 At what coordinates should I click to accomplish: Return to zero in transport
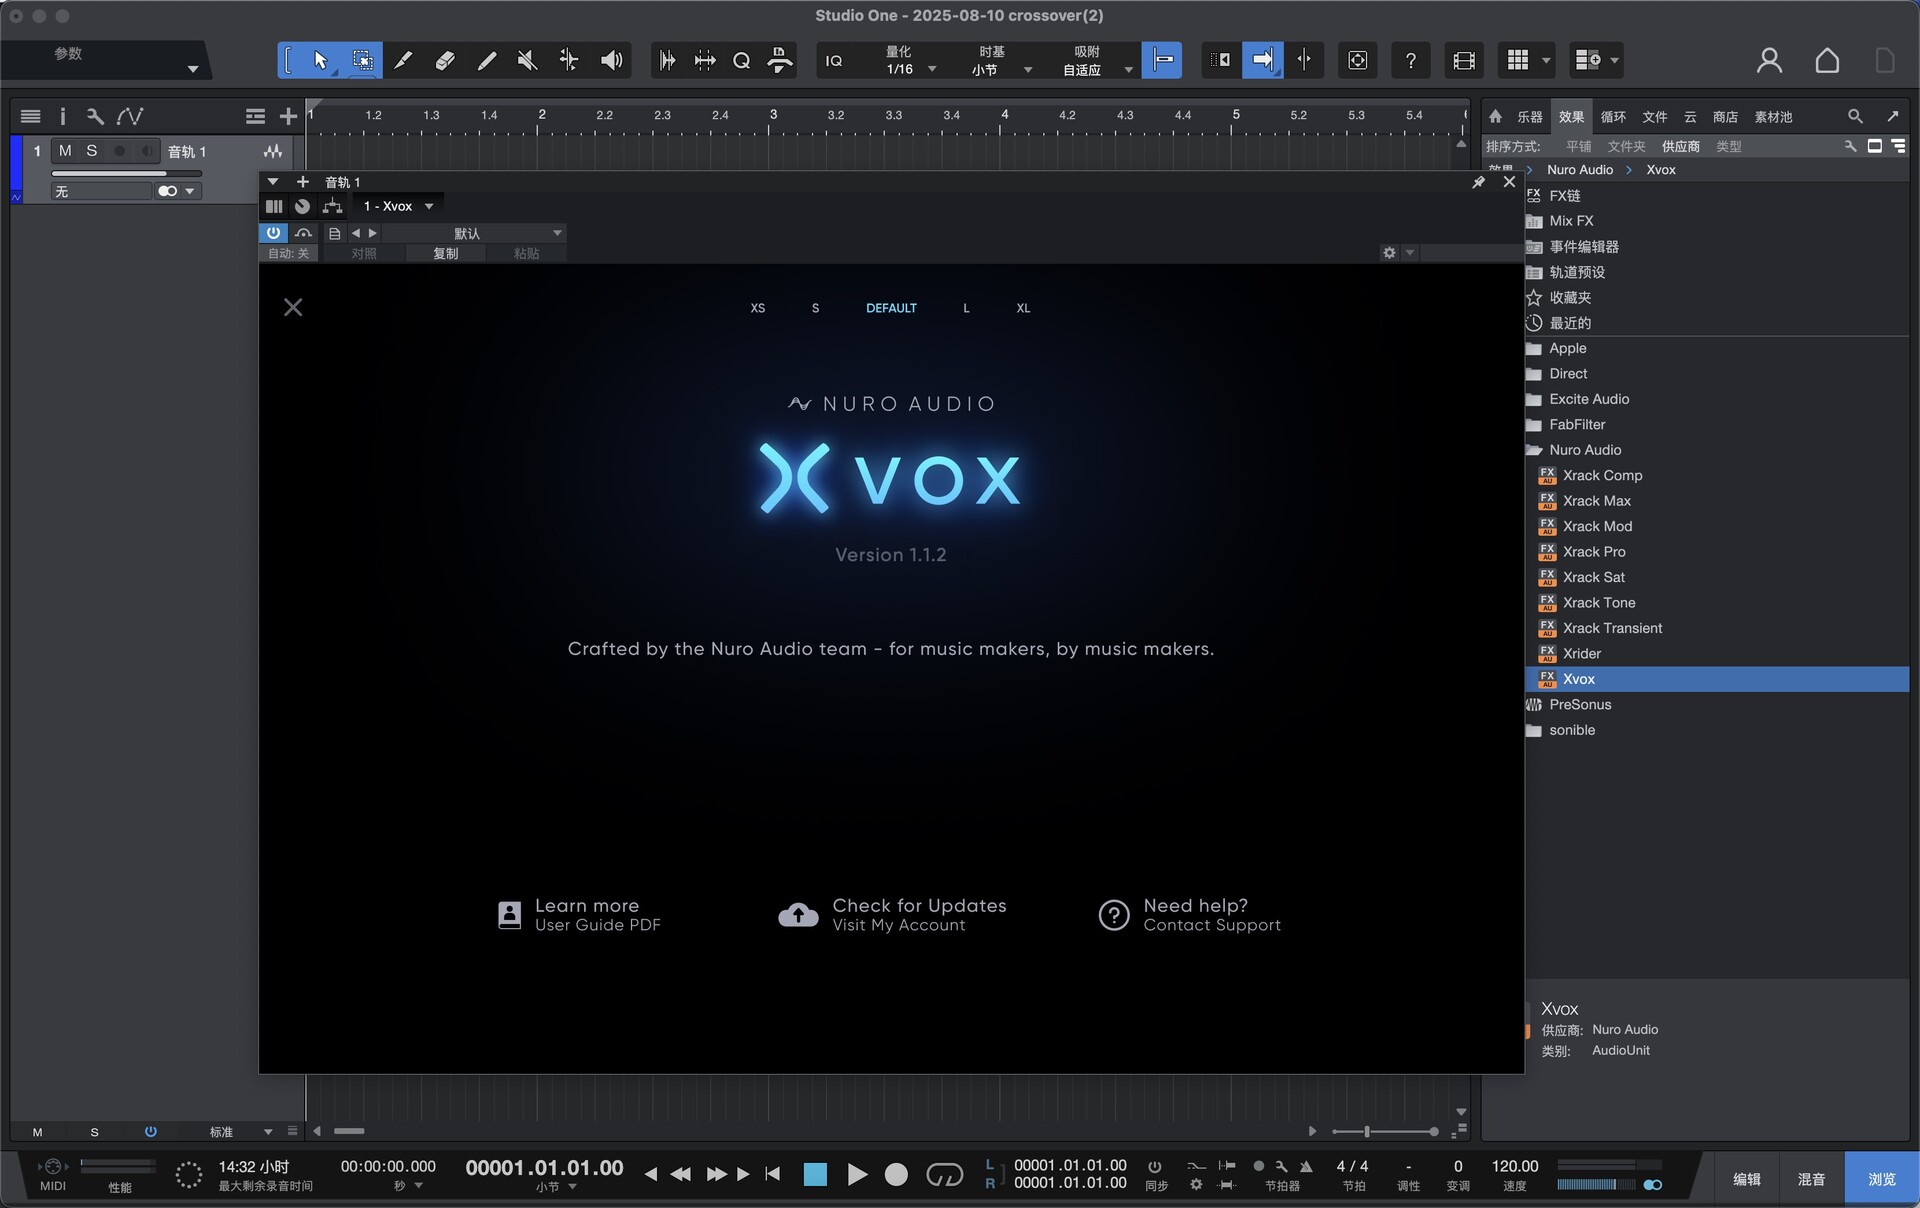point(772,1174)
